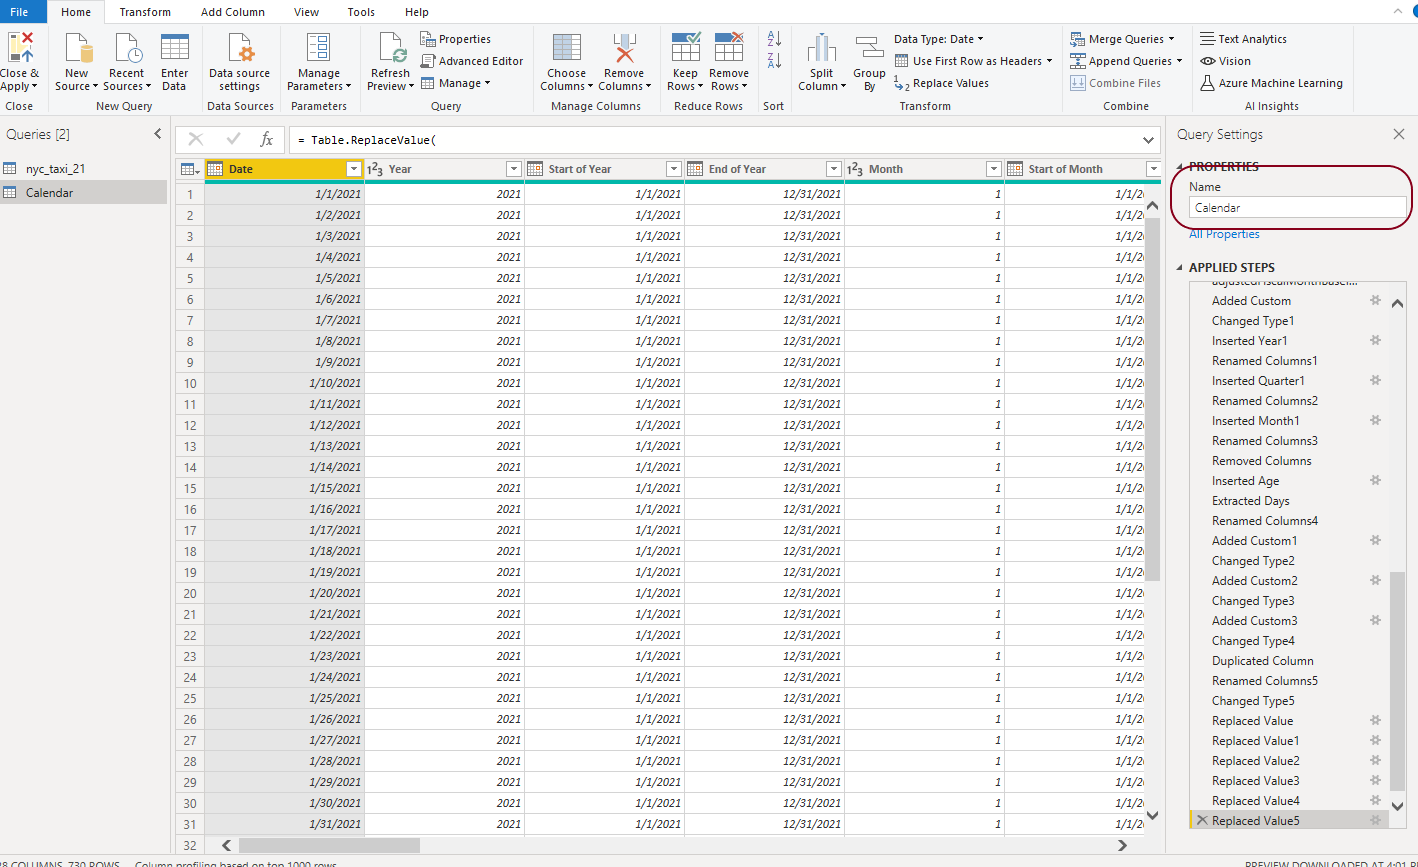Click the Refresh Preview icon
1418x867 pixels.
(390, 48)
